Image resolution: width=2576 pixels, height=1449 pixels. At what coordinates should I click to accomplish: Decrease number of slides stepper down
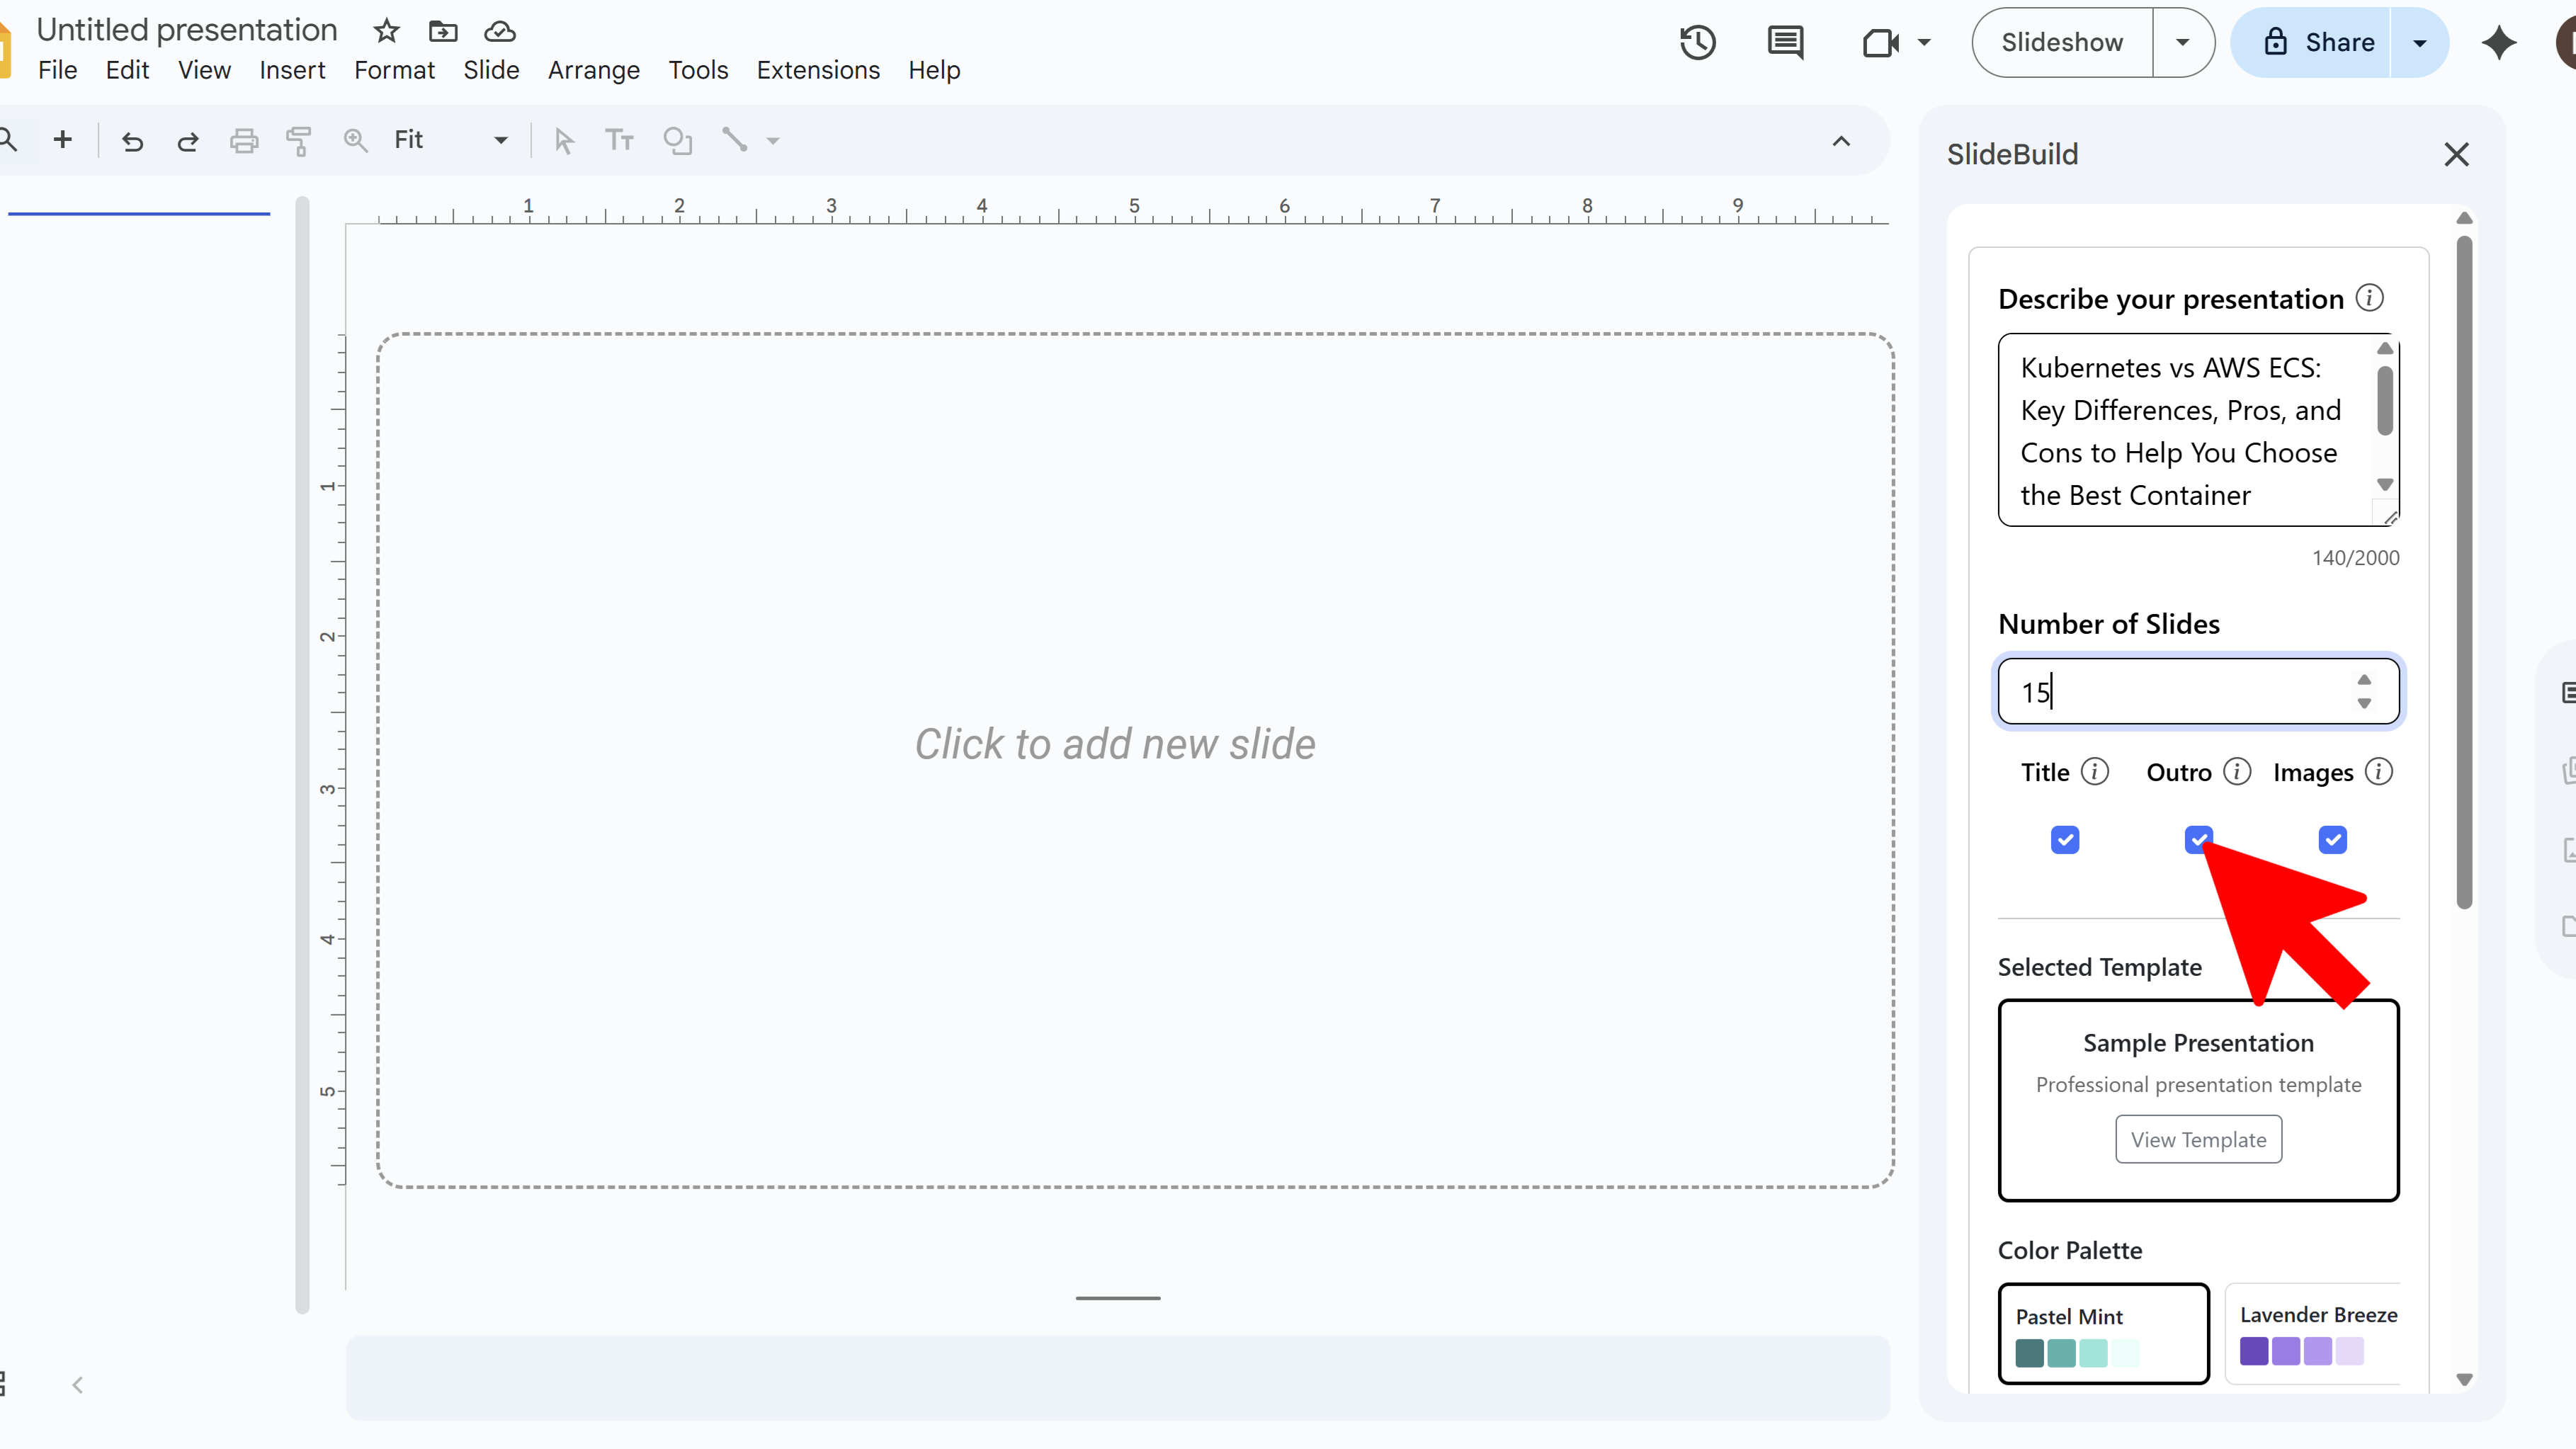pos(2364,703)
